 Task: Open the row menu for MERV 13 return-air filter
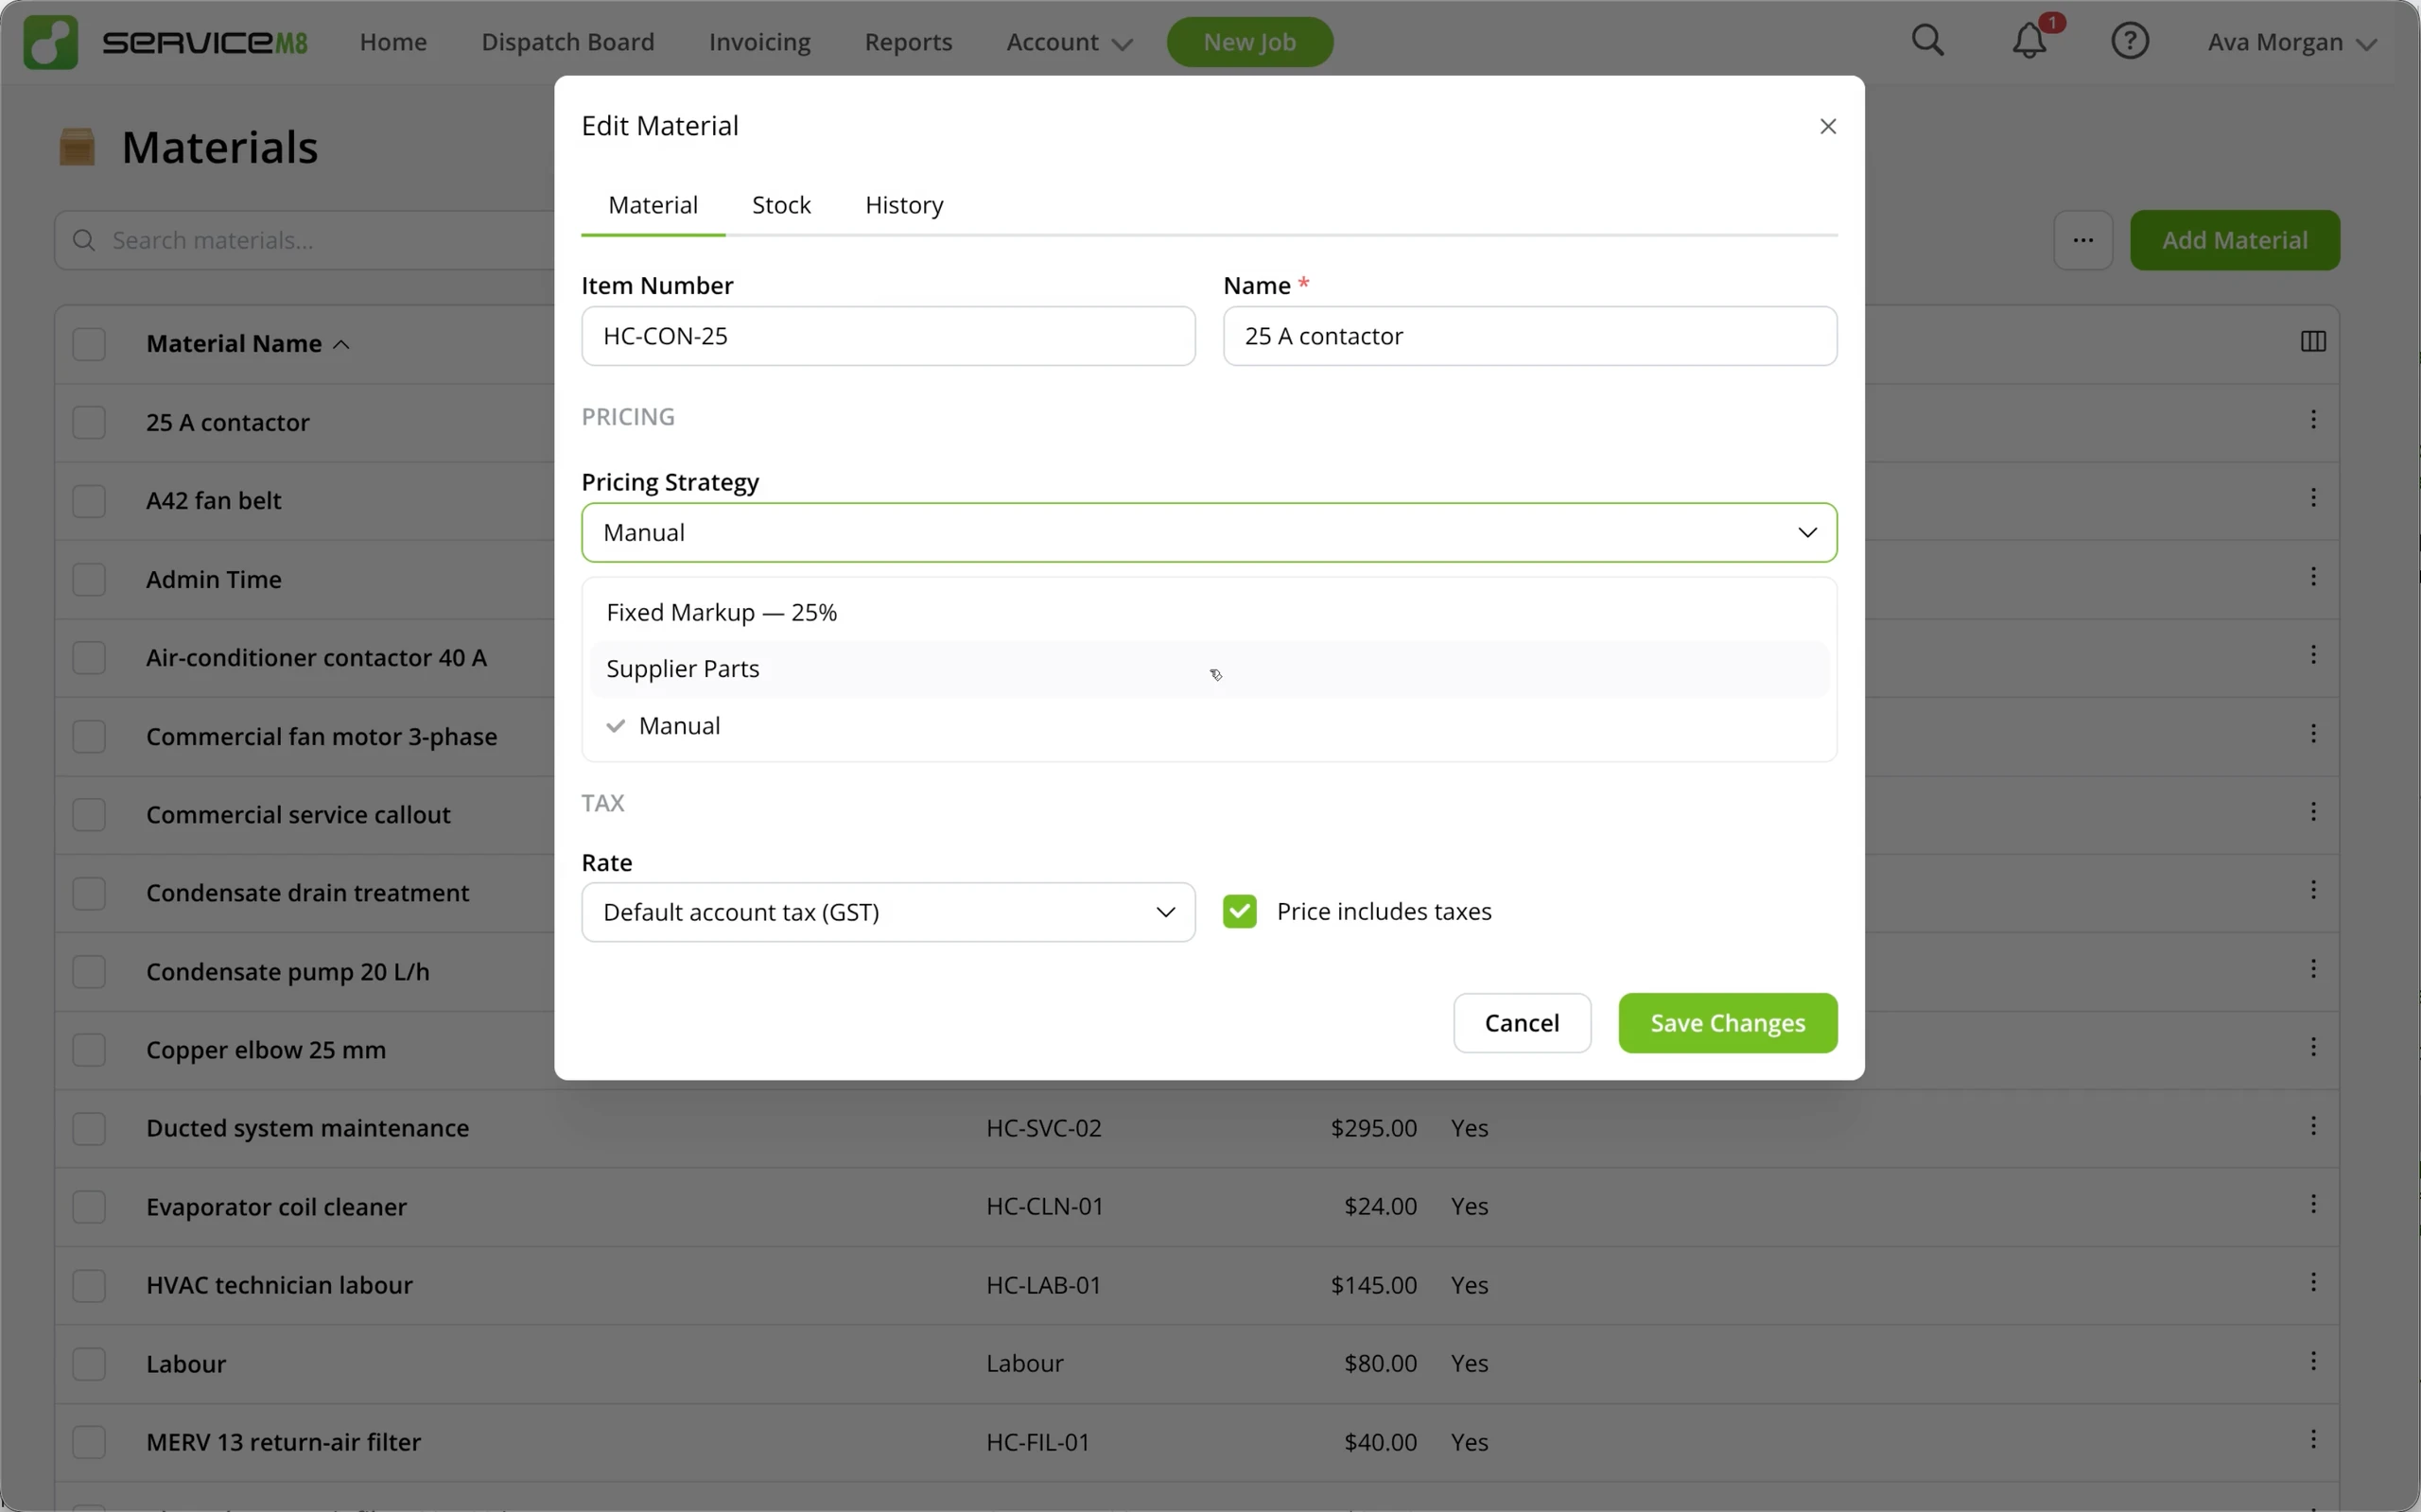point(2313,1439)
